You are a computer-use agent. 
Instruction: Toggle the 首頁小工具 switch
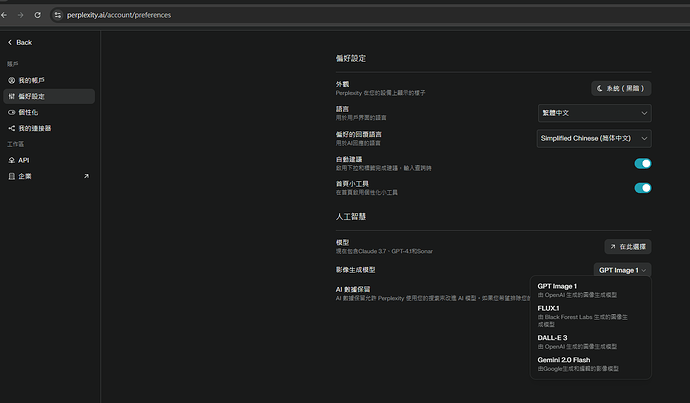(642, 188)
